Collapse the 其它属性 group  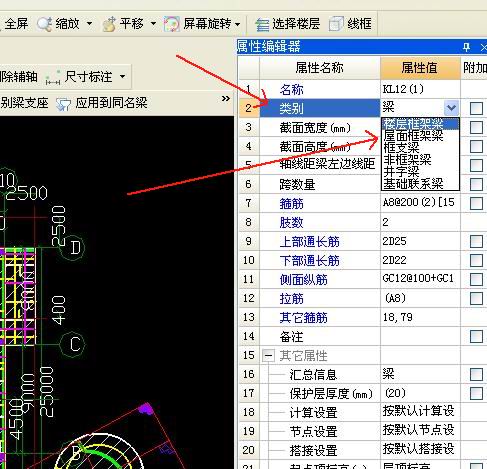(268, 355)
